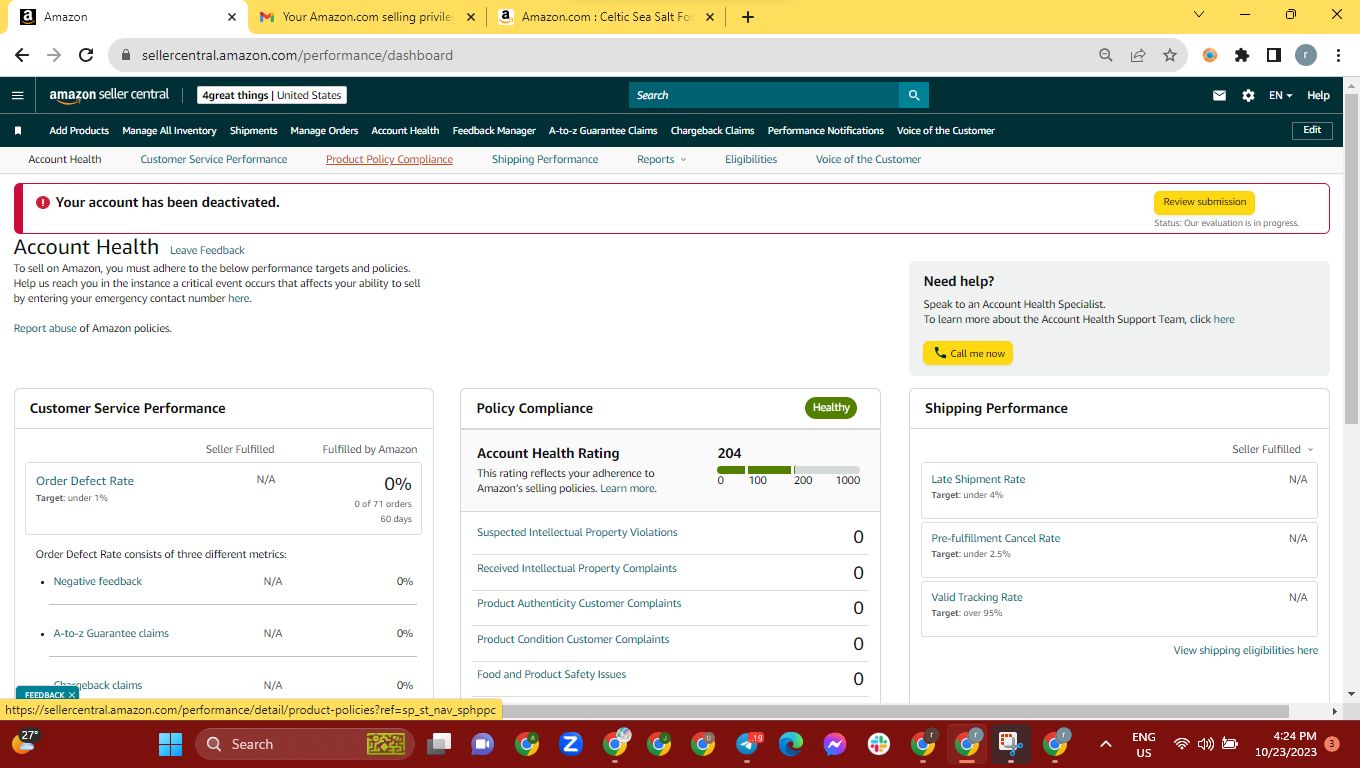The width and height of the screenshot is (1360, 768).
Task: Dismiss the FEEDBACK tab with its X
Action: (72, 695)
